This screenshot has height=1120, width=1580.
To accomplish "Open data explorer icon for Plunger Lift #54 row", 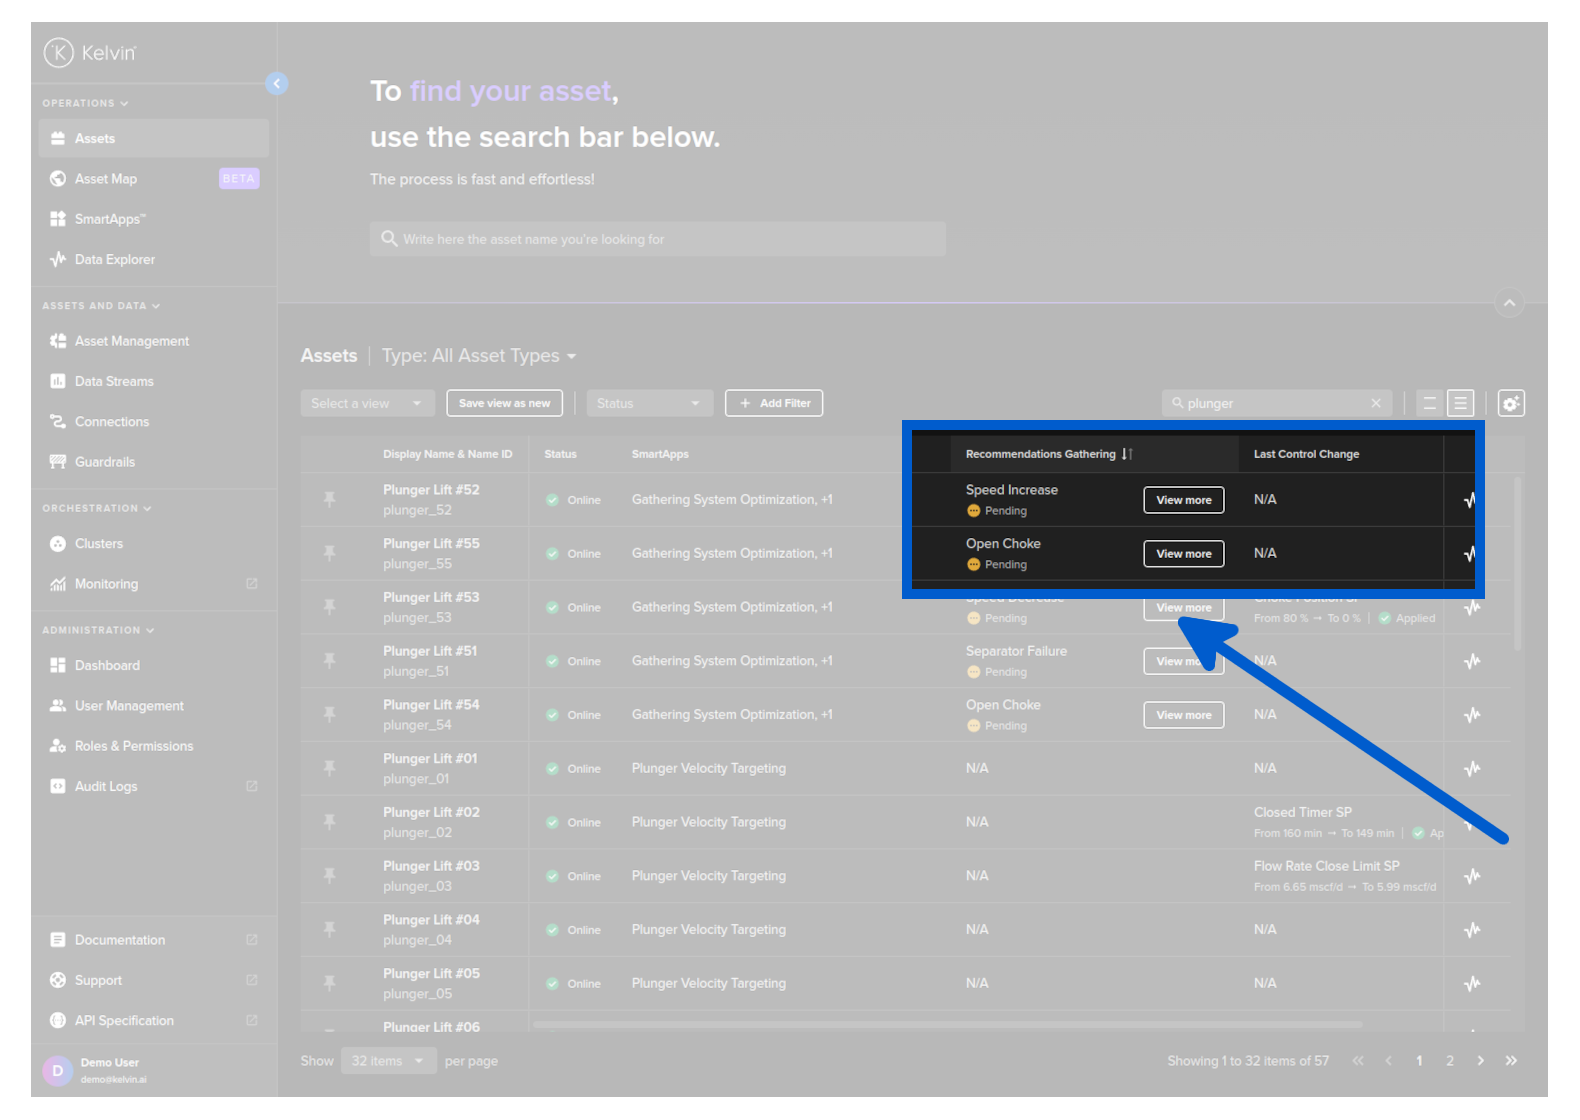I will [1471, 715].
